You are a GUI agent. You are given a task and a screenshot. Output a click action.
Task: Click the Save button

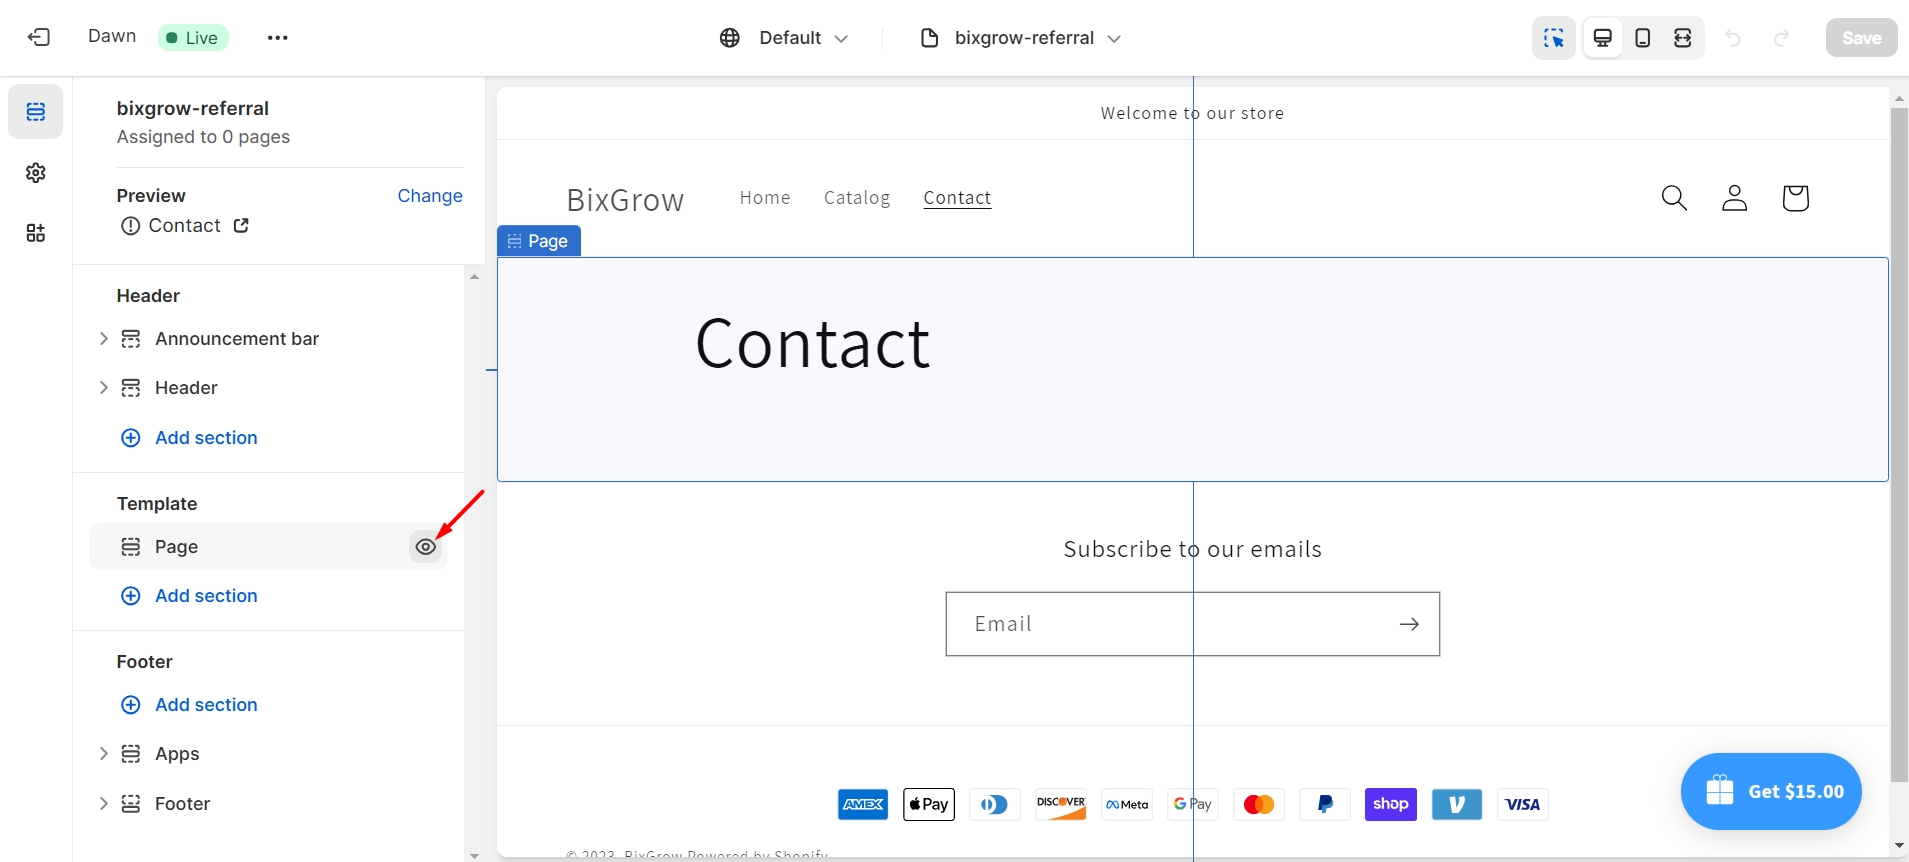point(1861,38)
